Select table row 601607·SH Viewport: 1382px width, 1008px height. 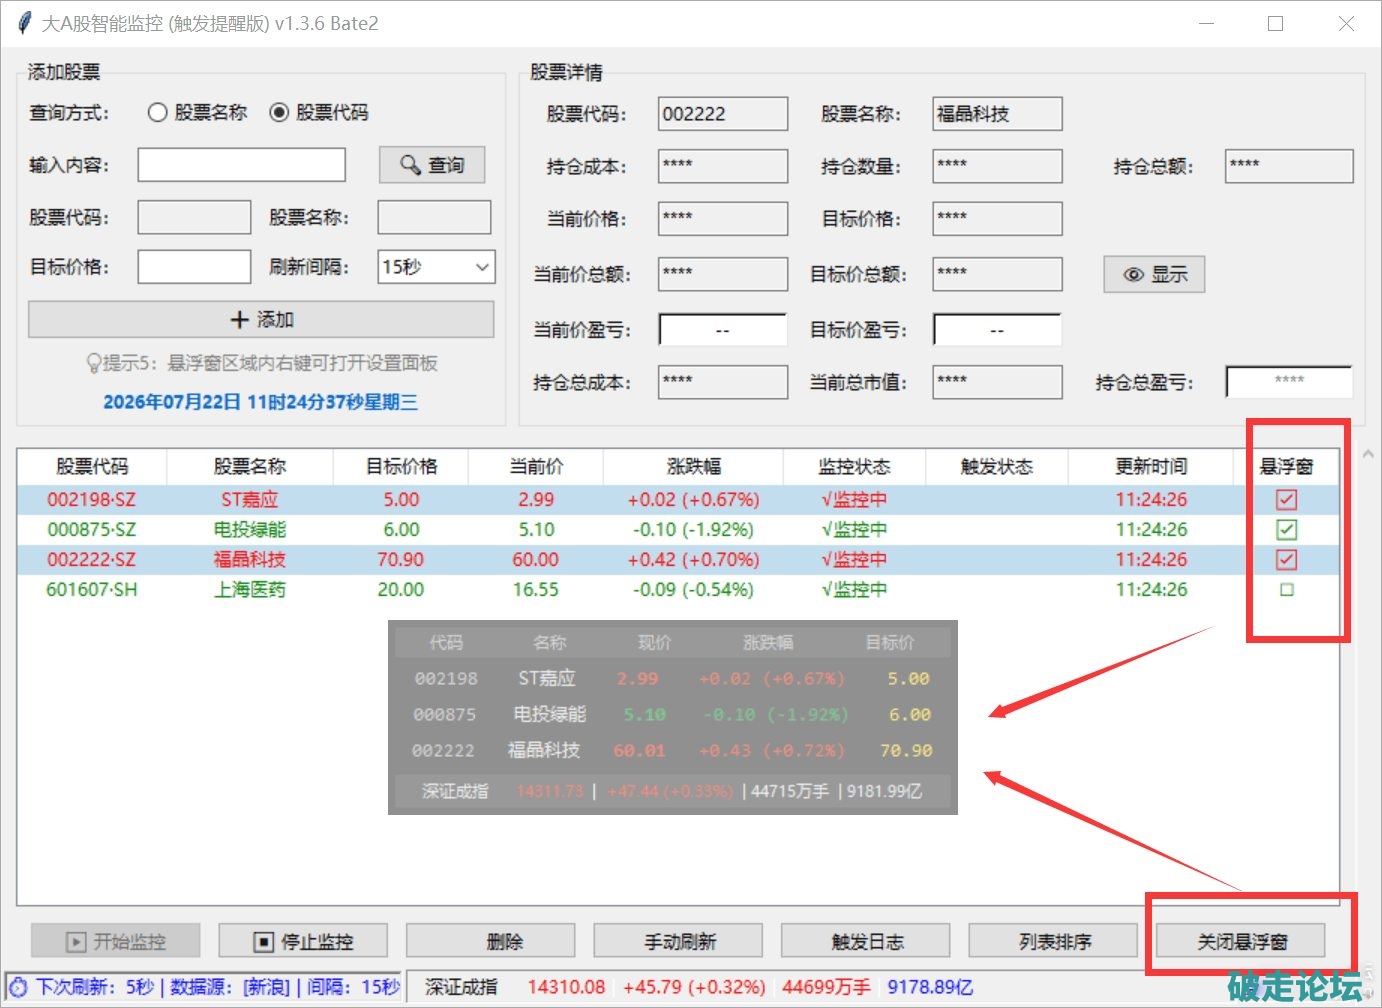(x=678, y=590)
